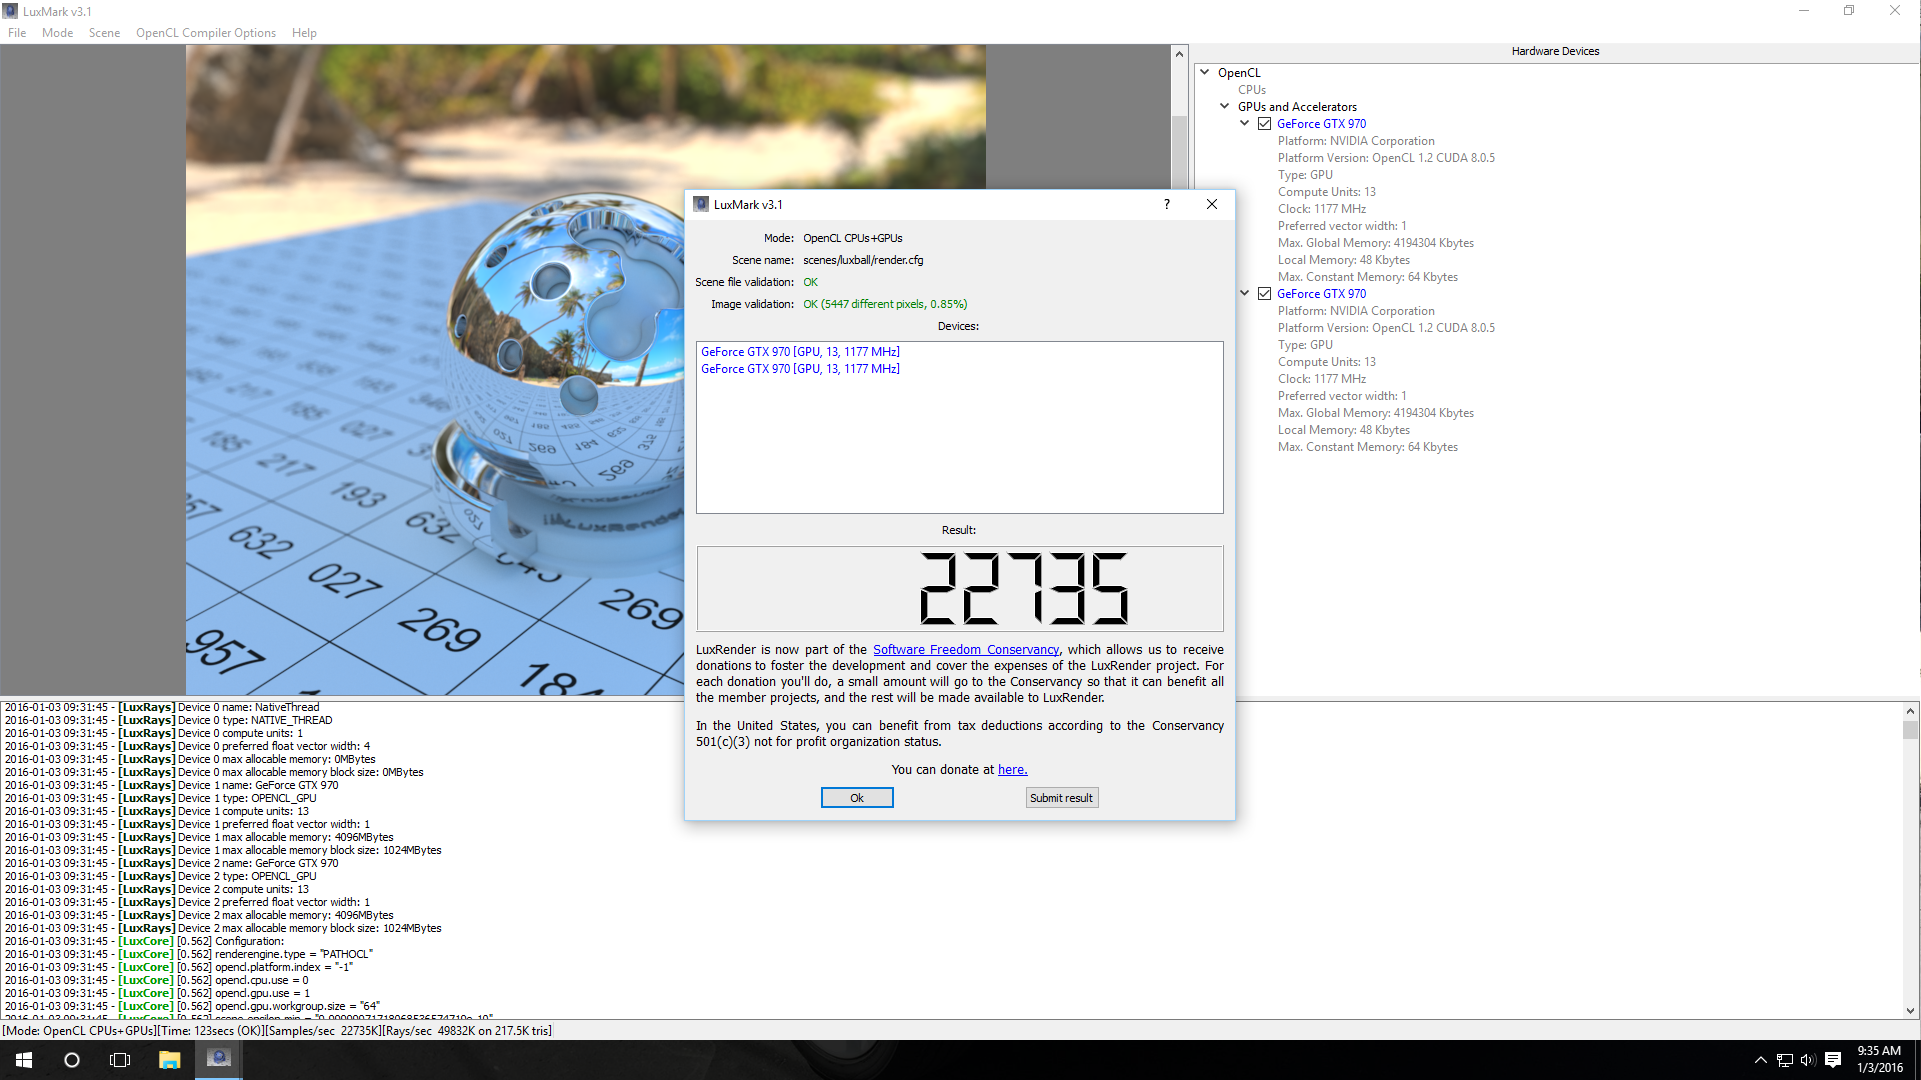Screen dimensions: 1921x1080
Task: Show hidden tray icons chevron
Action: [1760, 1060]
